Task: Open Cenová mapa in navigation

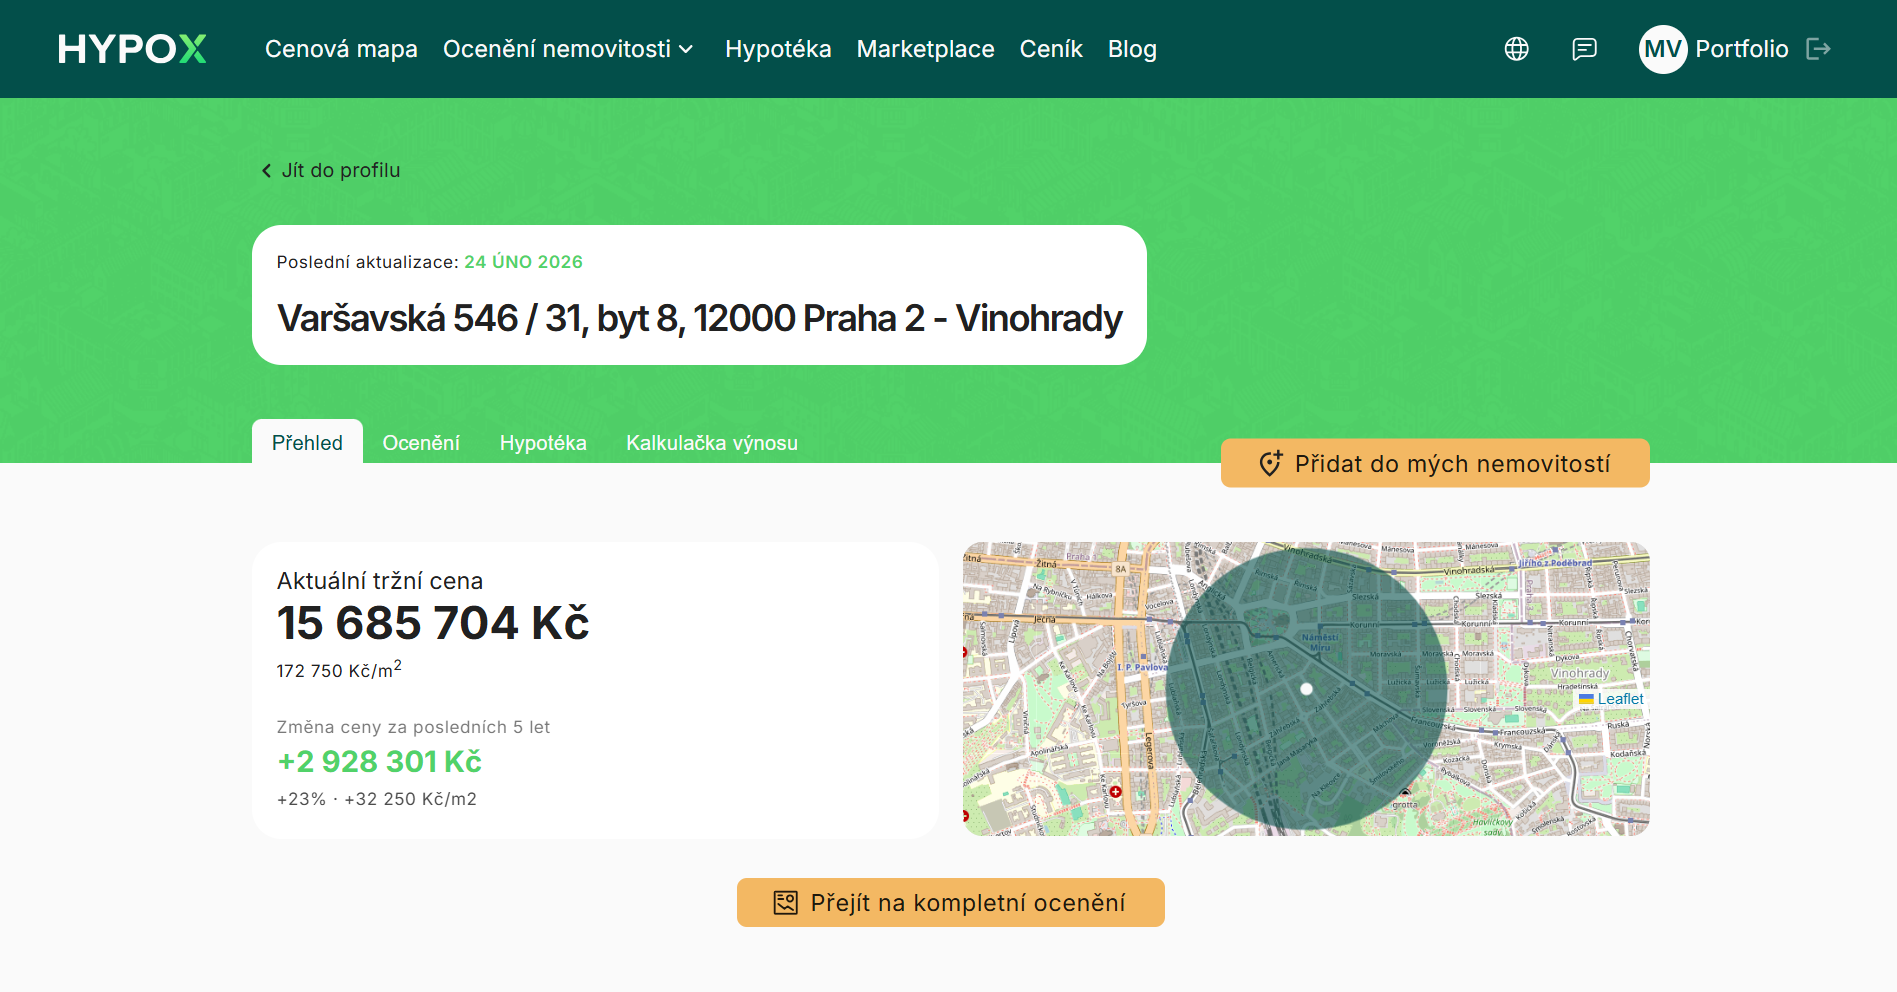Action: pos(341,49)
